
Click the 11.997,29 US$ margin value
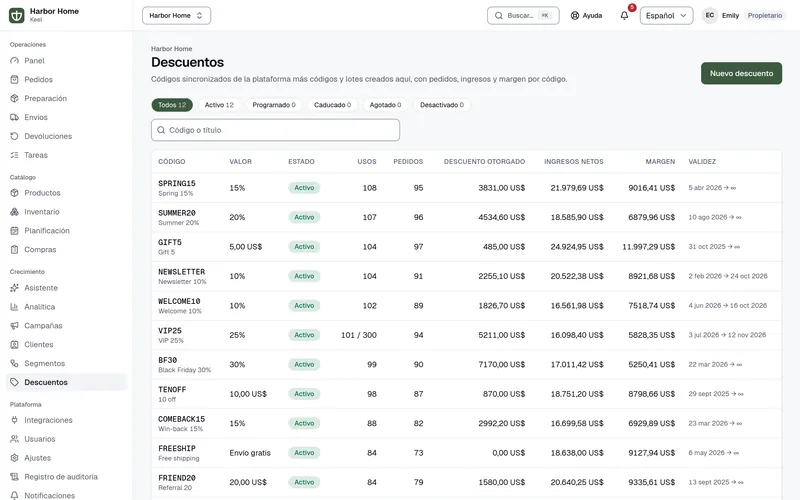click(x=648, y=247)
